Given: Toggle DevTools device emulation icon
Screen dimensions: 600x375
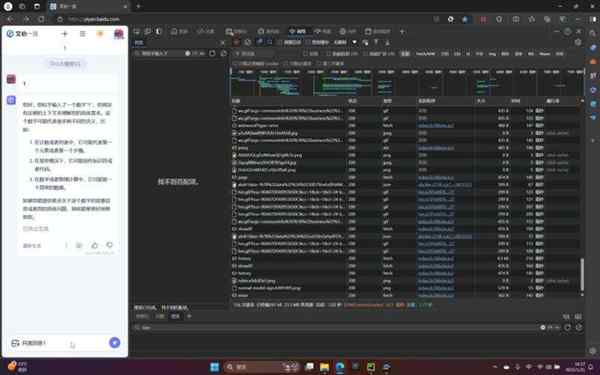Looking at the screenshot, I should click(148, 31).
